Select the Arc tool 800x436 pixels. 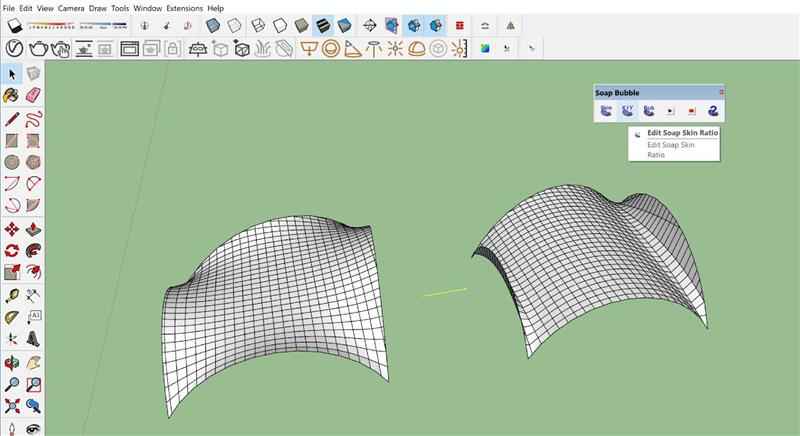click(12, 184)
